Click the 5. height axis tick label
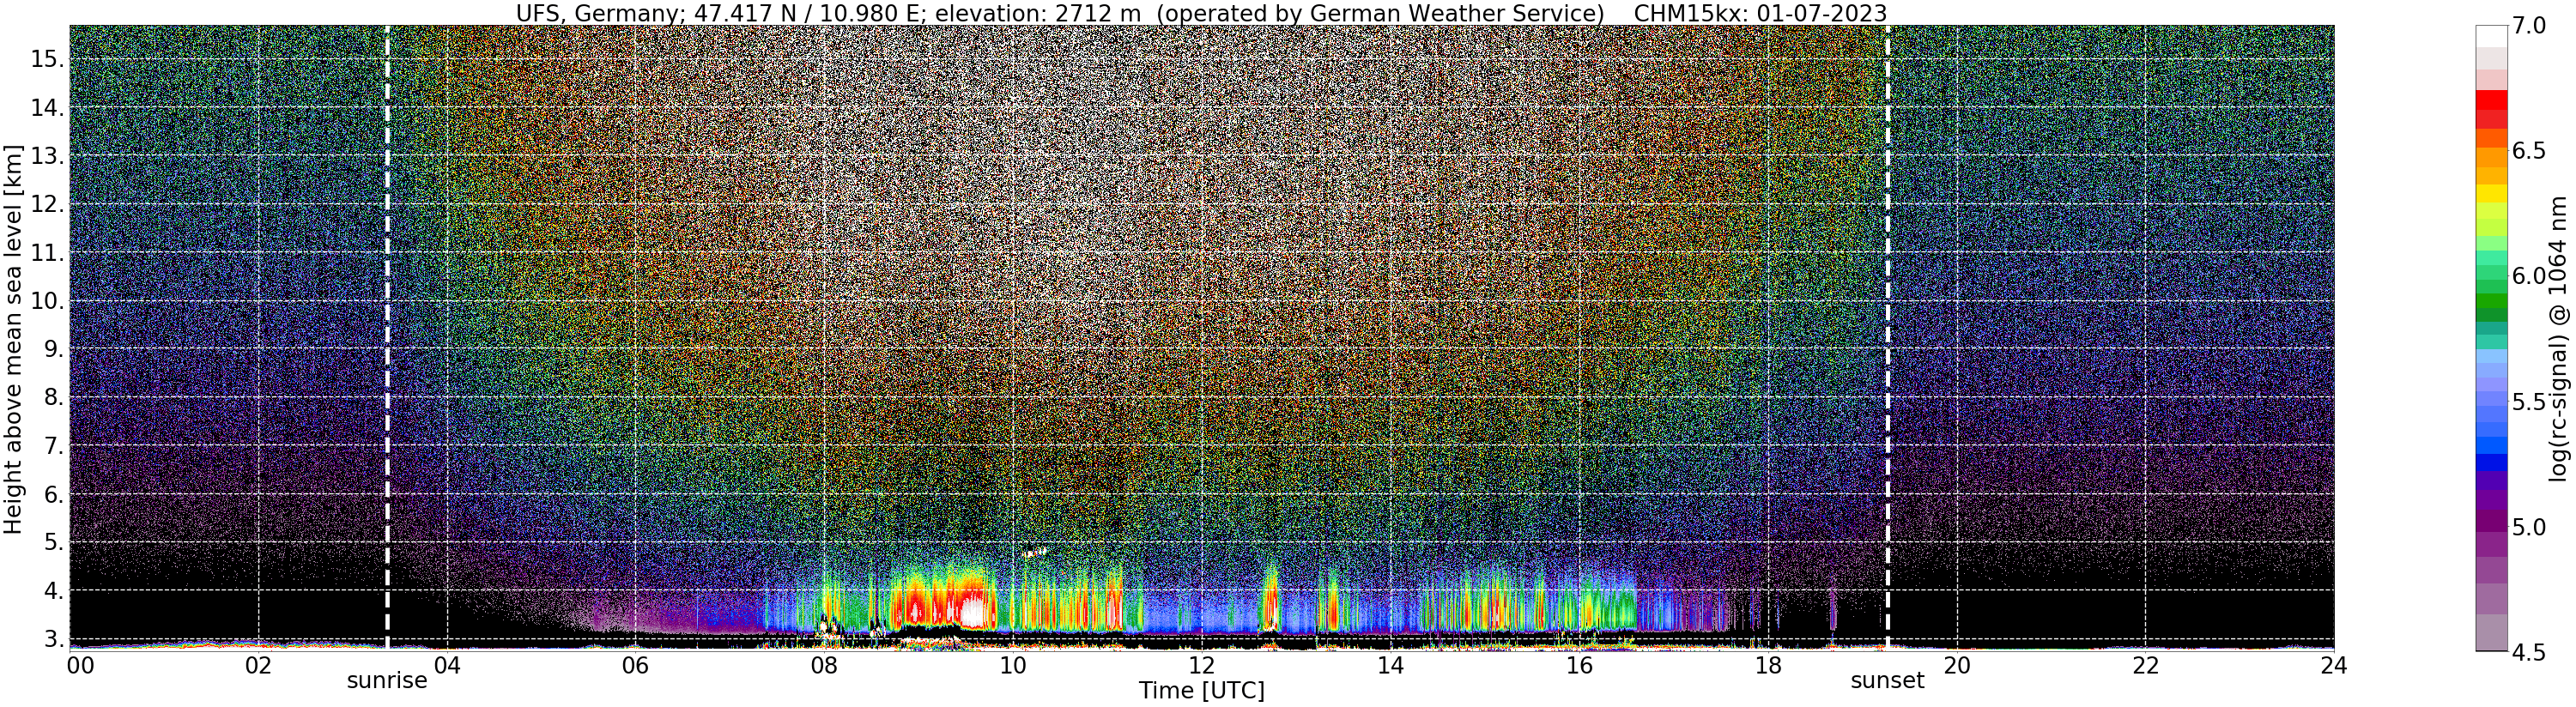The width and height of the screenshot is (2576, 707). pos(54,543)
